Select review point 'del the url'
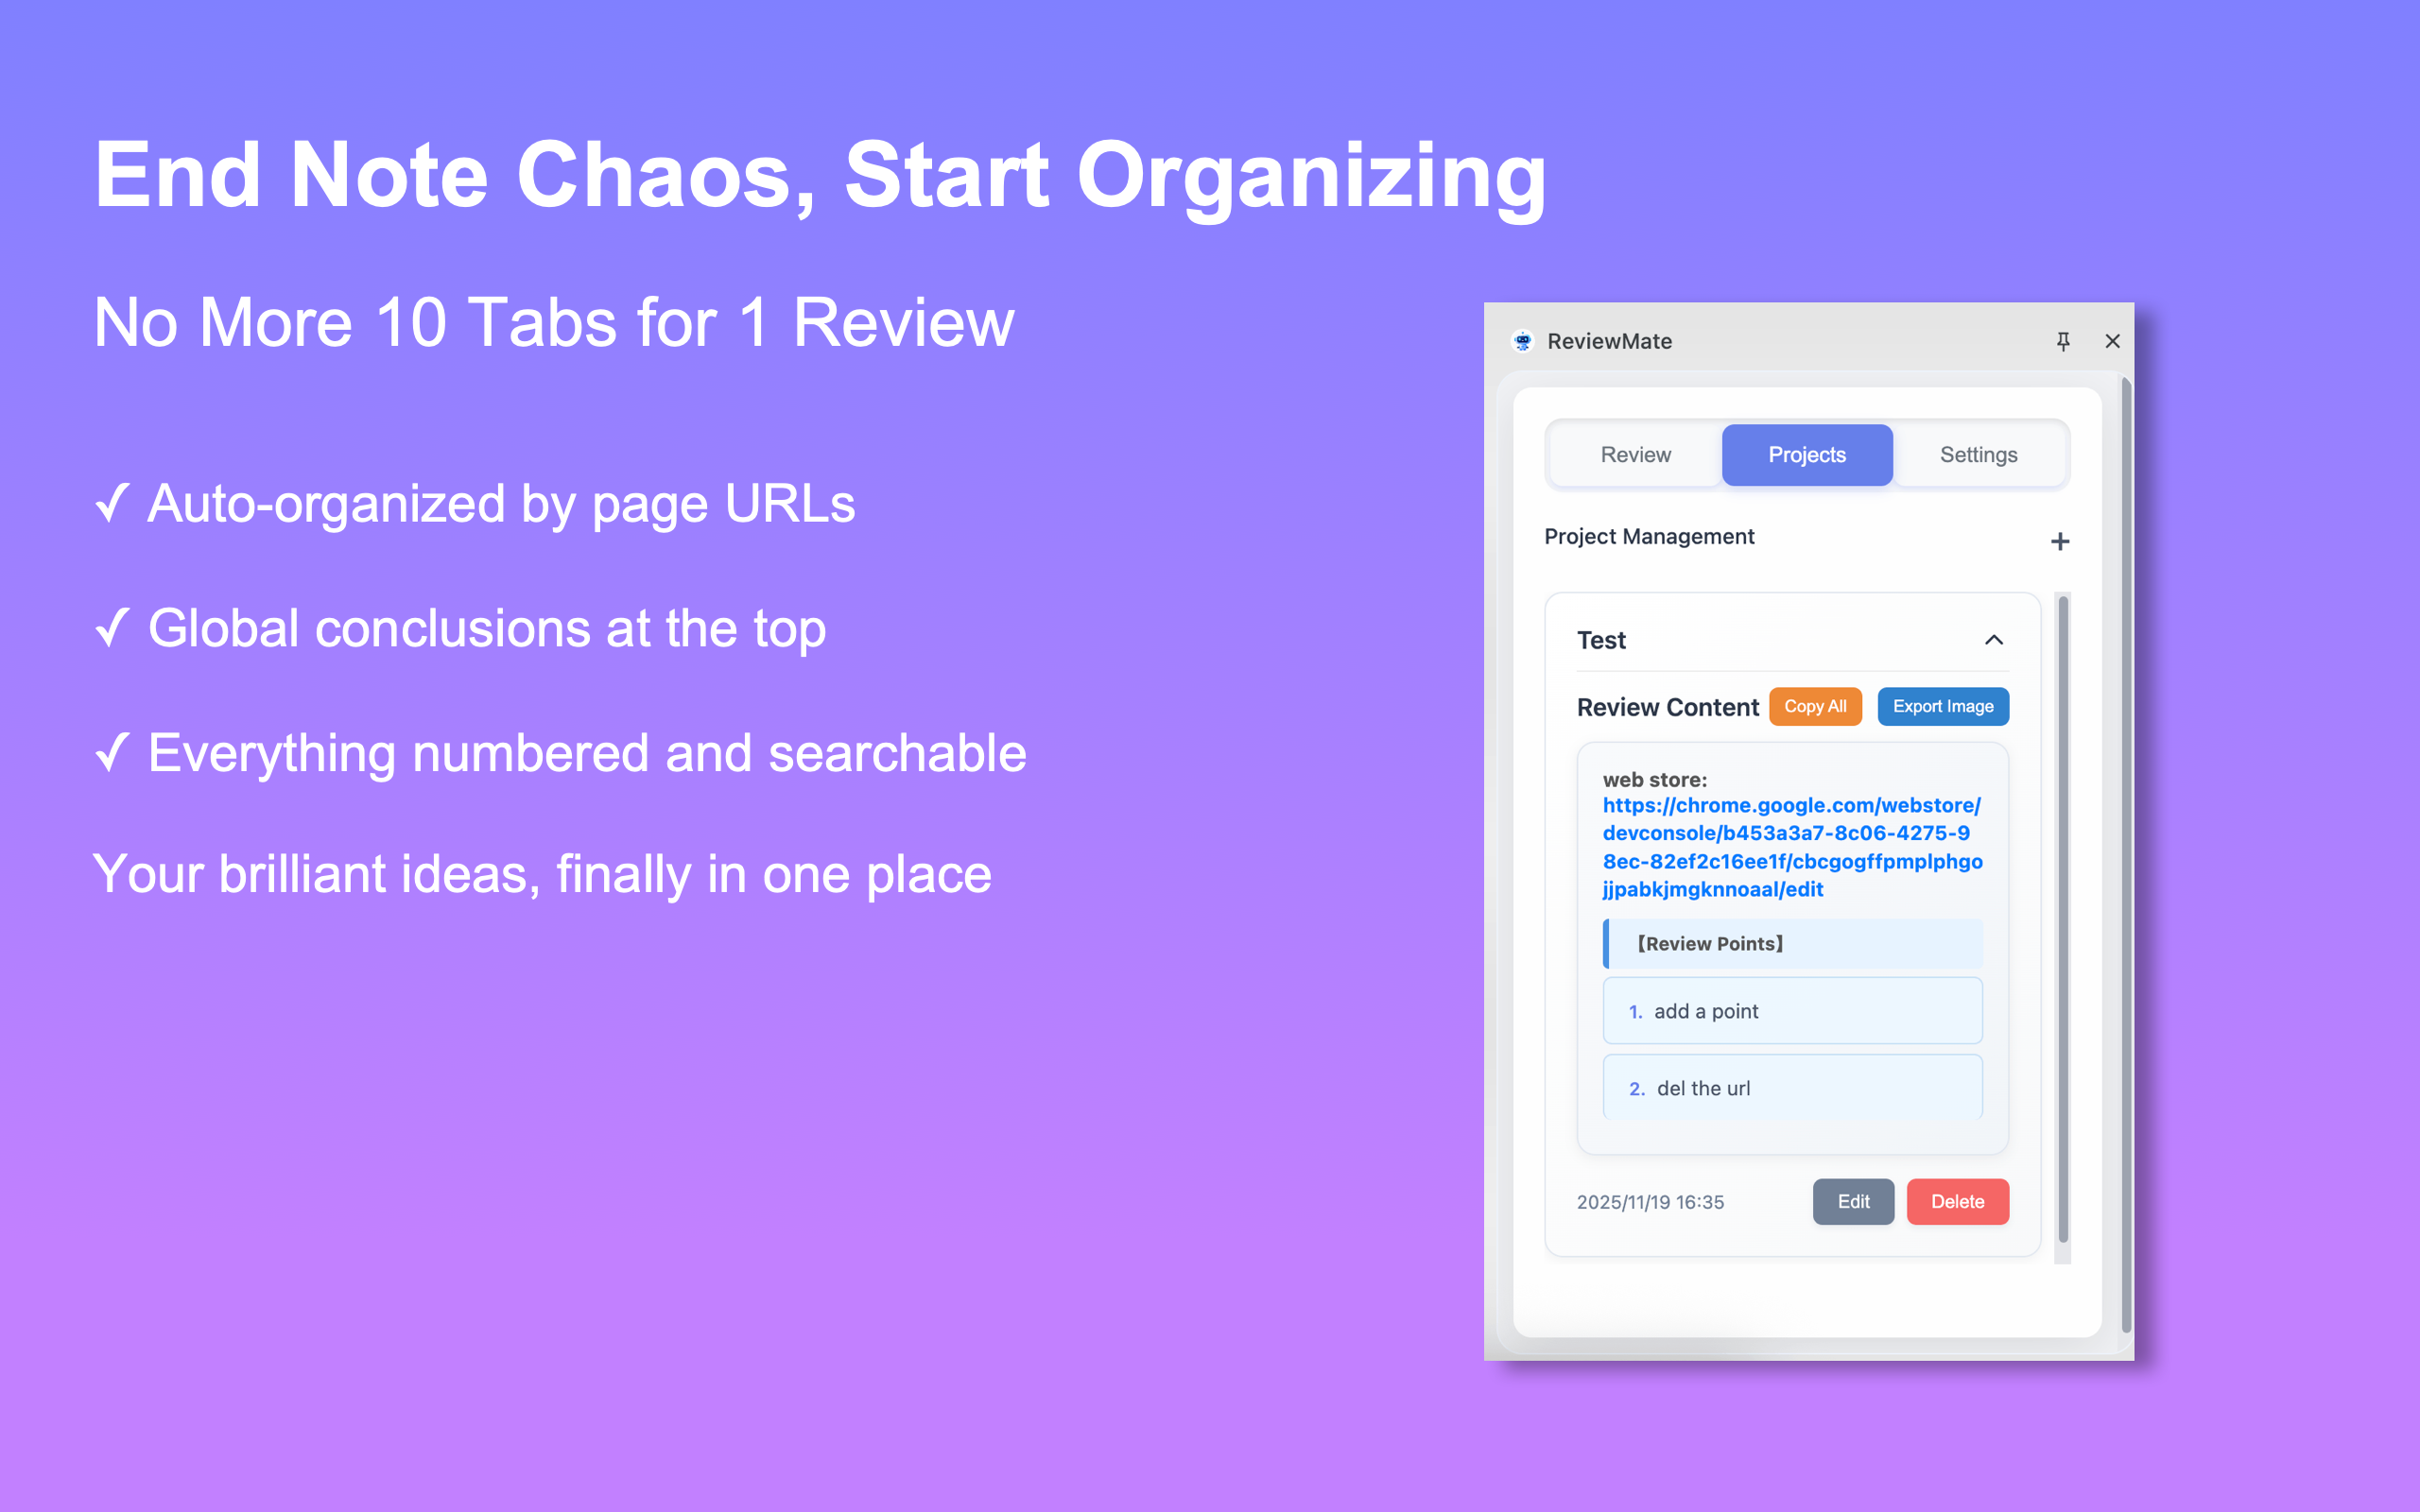Viewport: 2420px width, 1512px height. click(x=1792, y=1088)
